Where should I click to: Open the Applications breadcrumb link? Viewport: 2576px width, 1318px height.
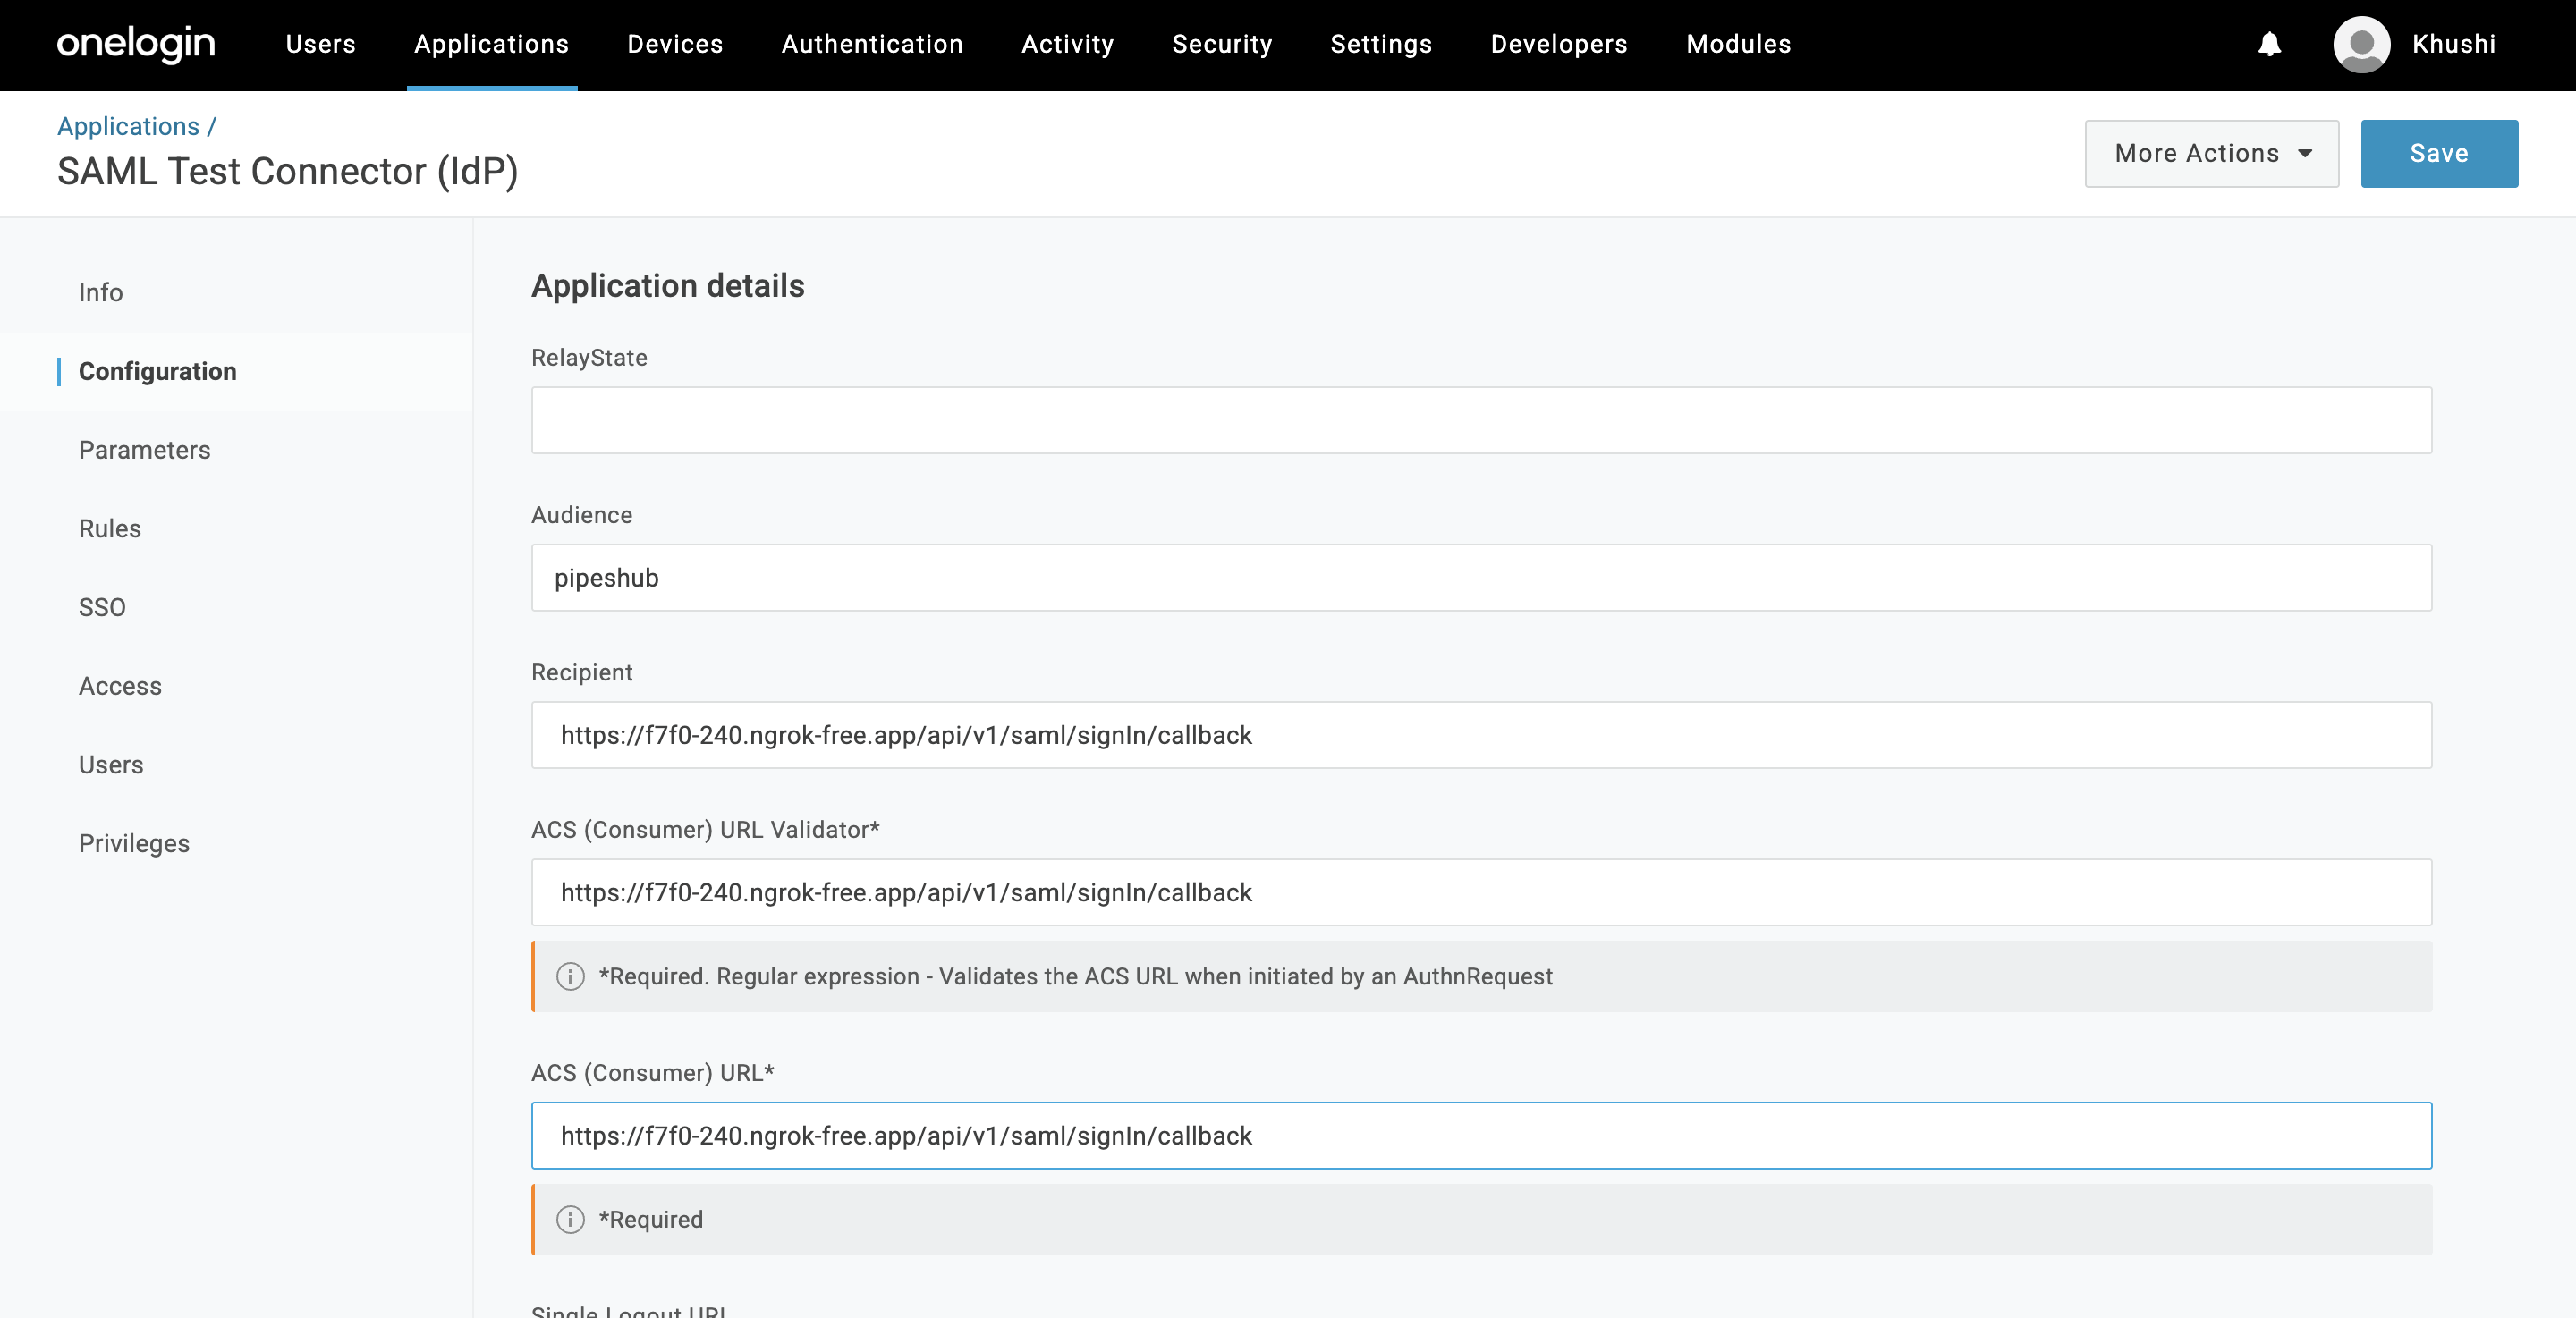[128, 126]
